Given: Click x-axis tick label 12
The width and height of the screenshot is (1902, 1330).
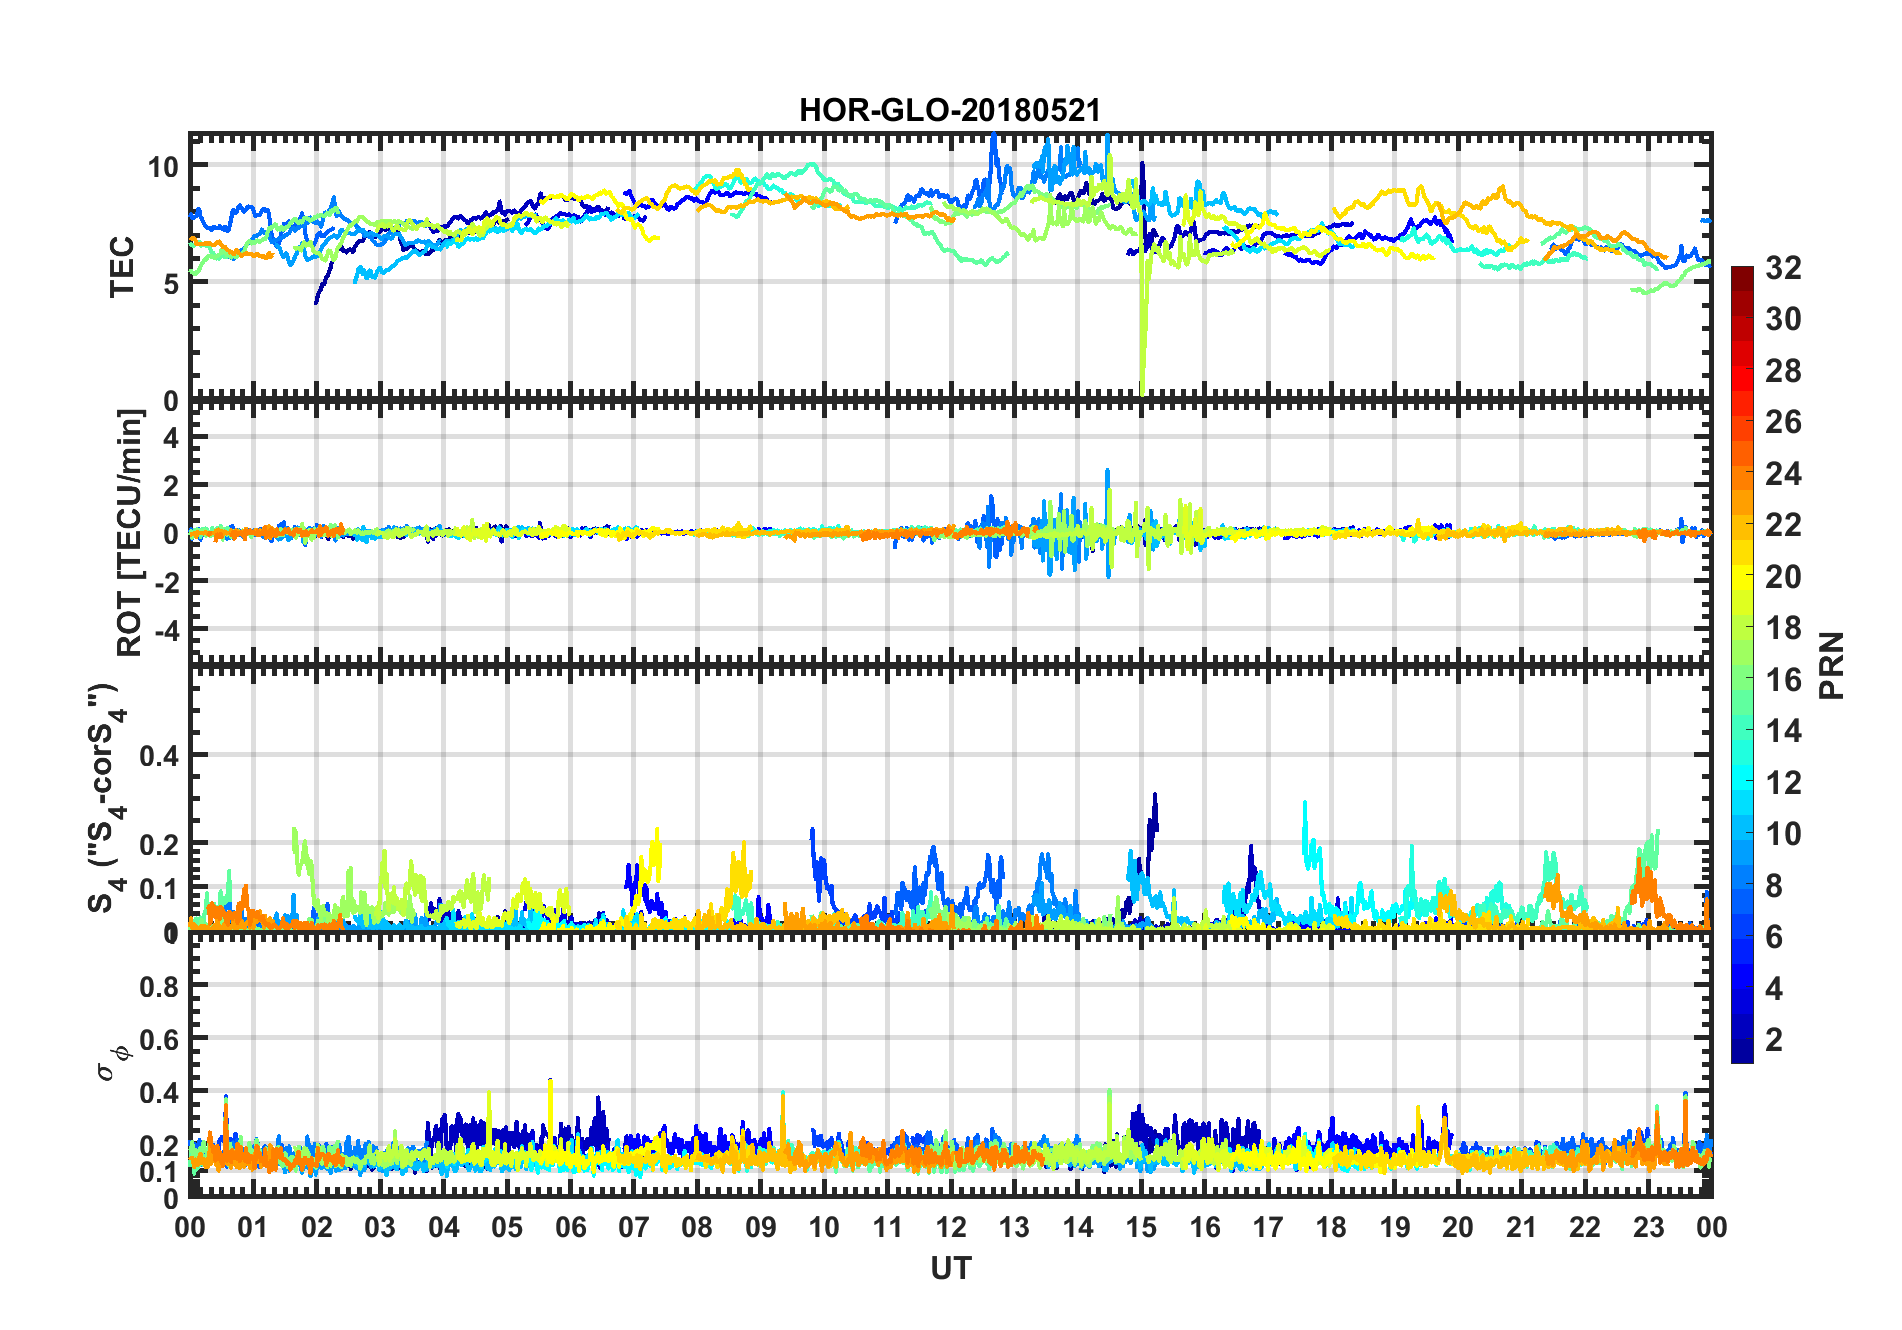Looking at the screenshot, I should [x=951, y=1227].
